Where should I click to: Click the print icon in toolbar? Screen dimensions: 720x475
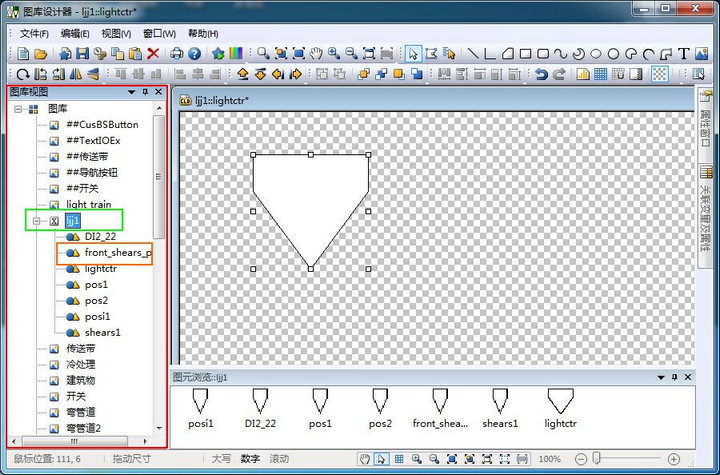176,53
